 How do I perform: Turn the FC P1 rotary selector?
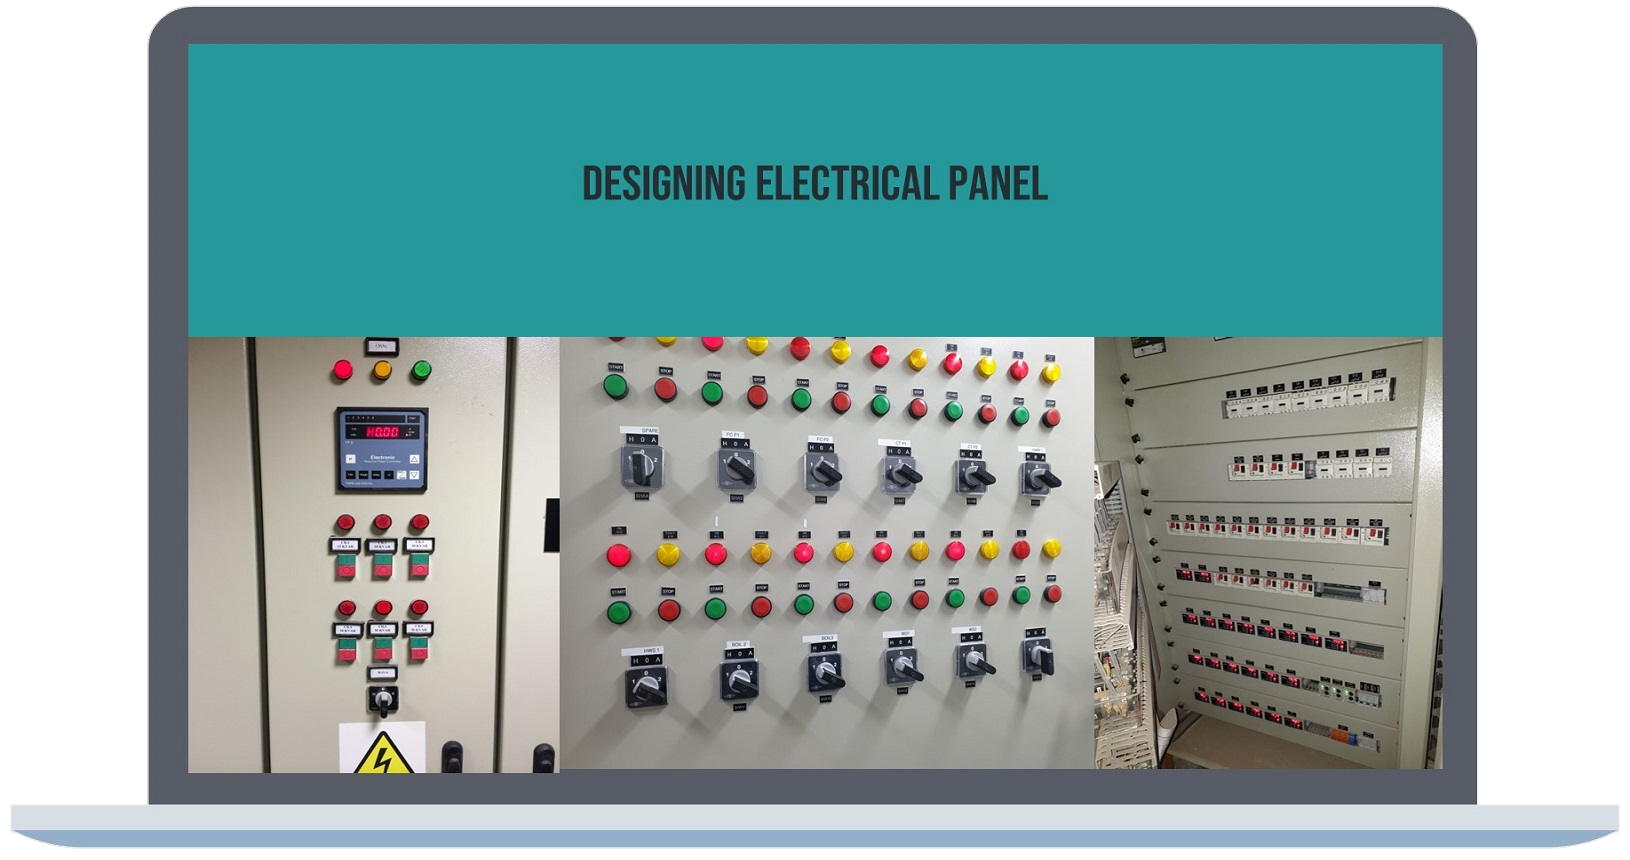pos(735,467)
